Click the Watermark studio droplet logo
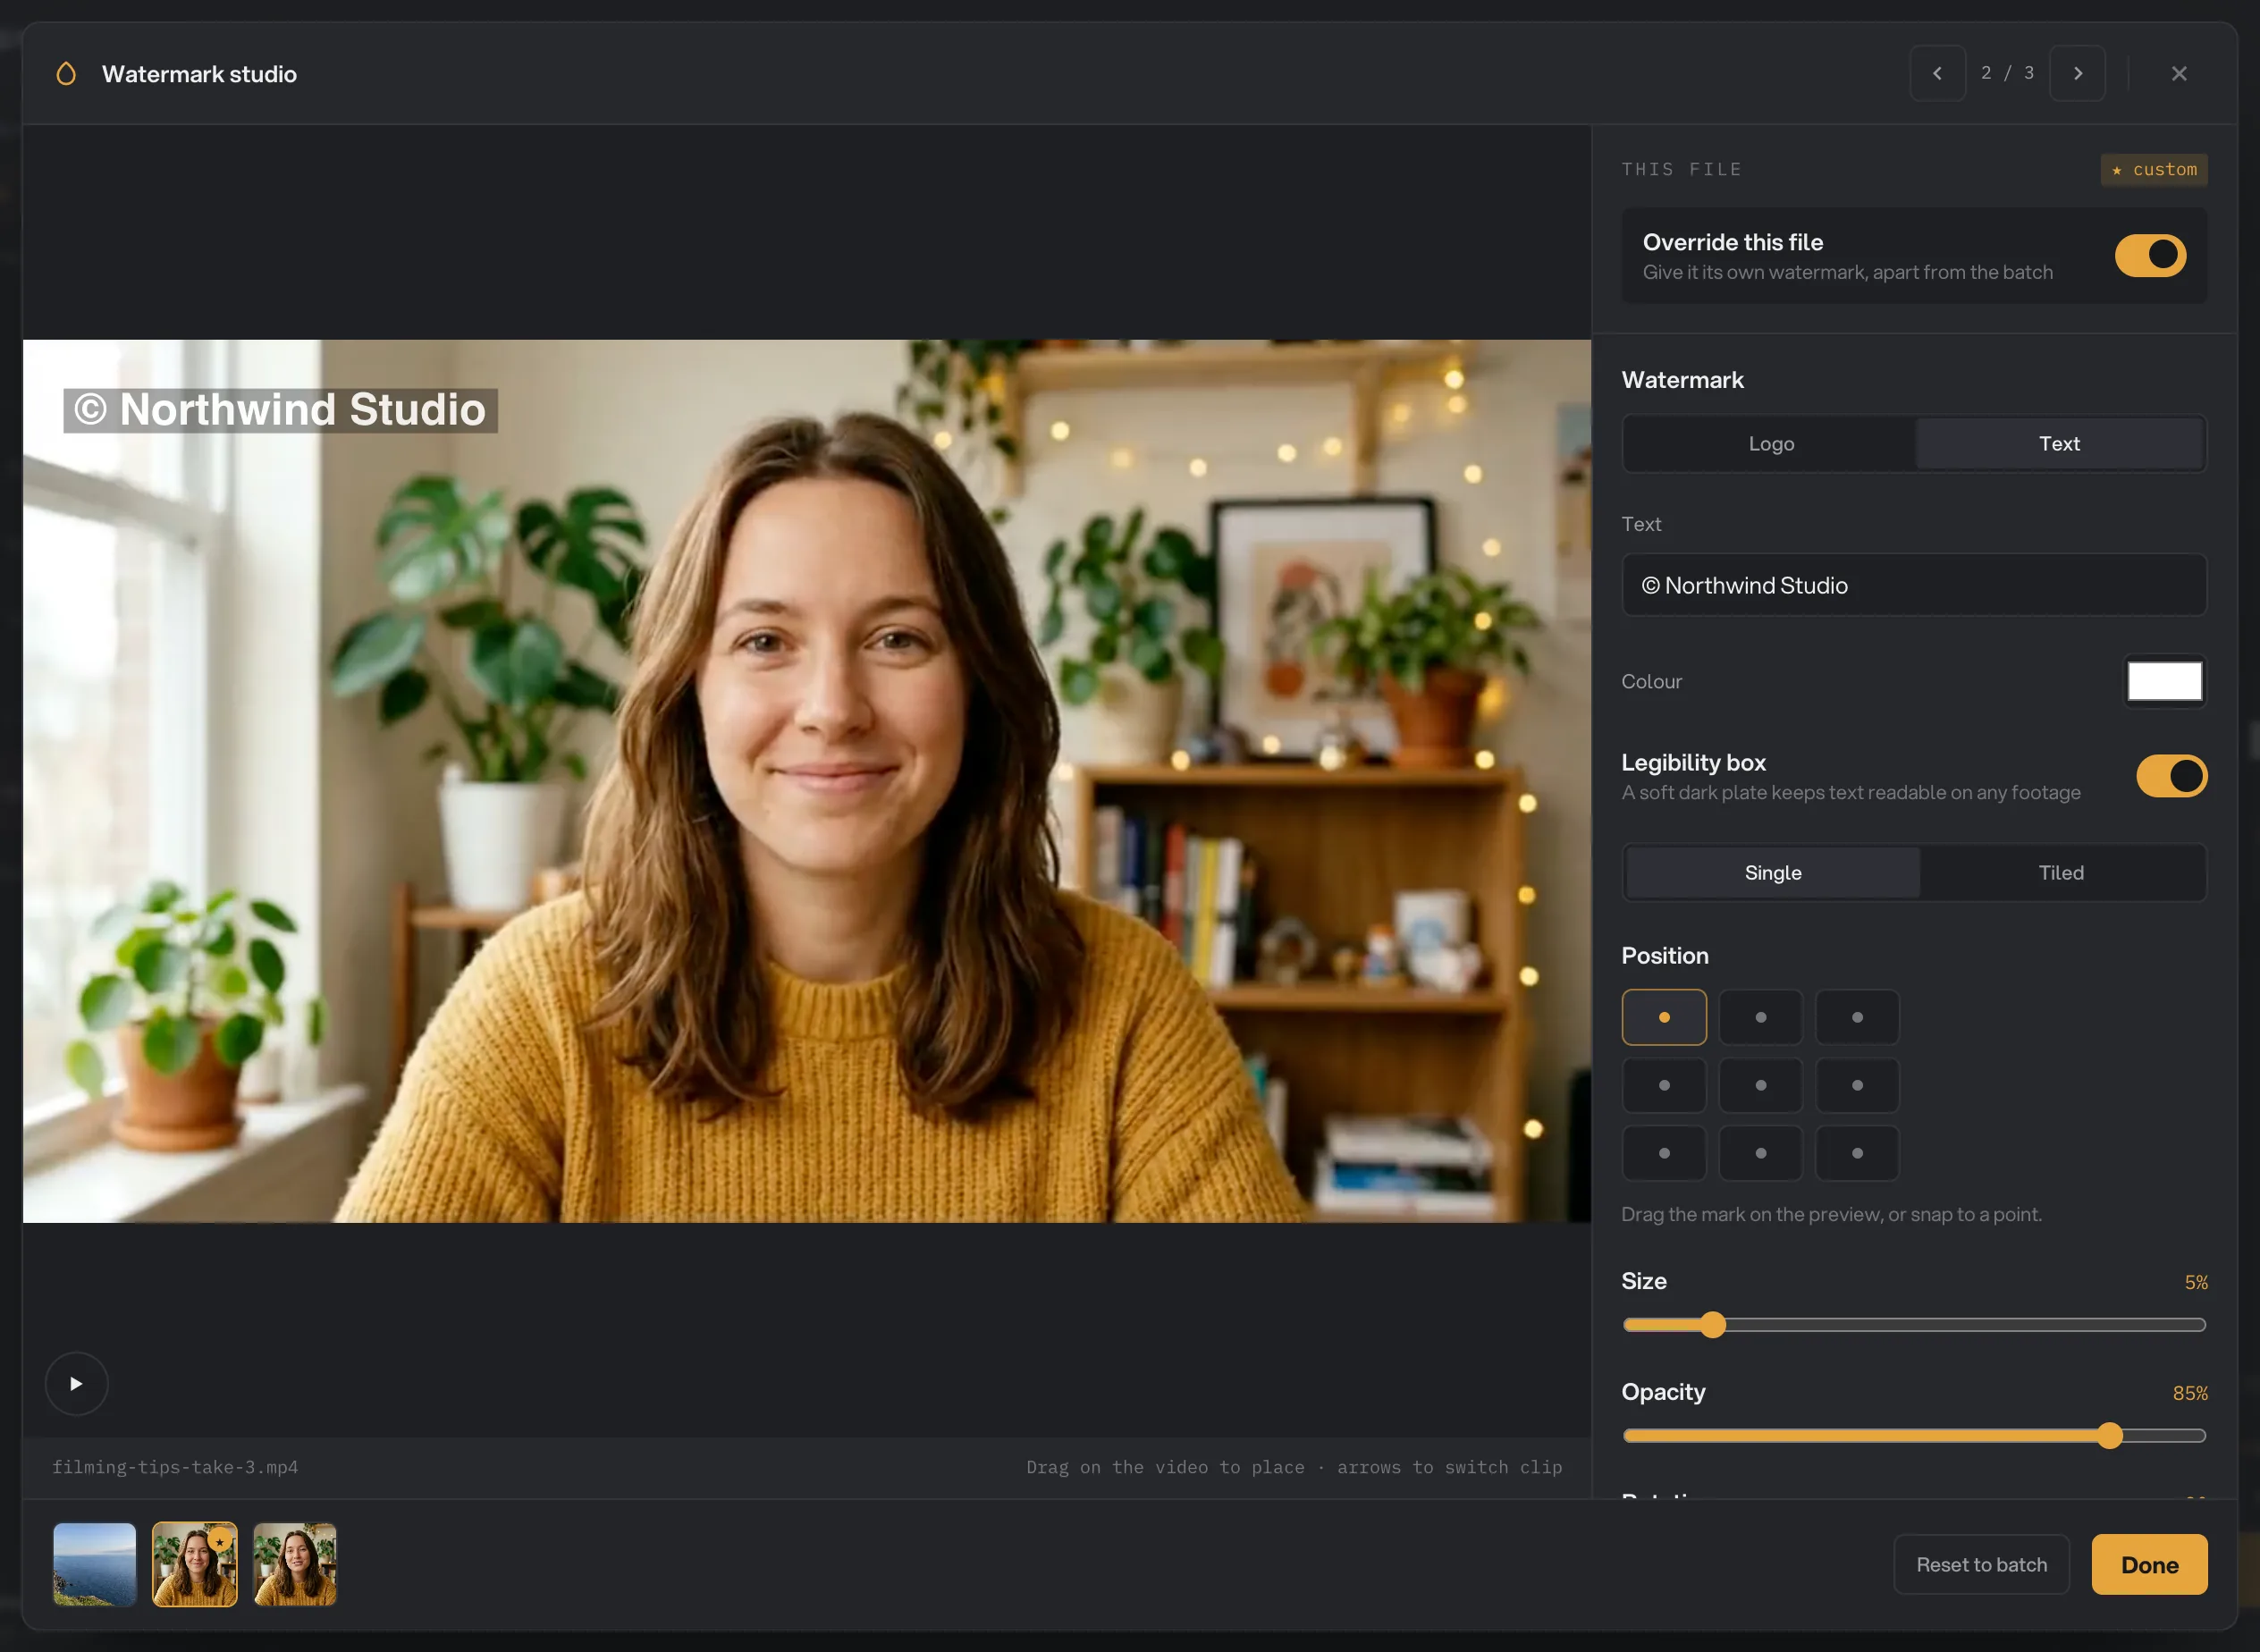The height and width of the screenshot is (1652, 2260). (66, 74)
